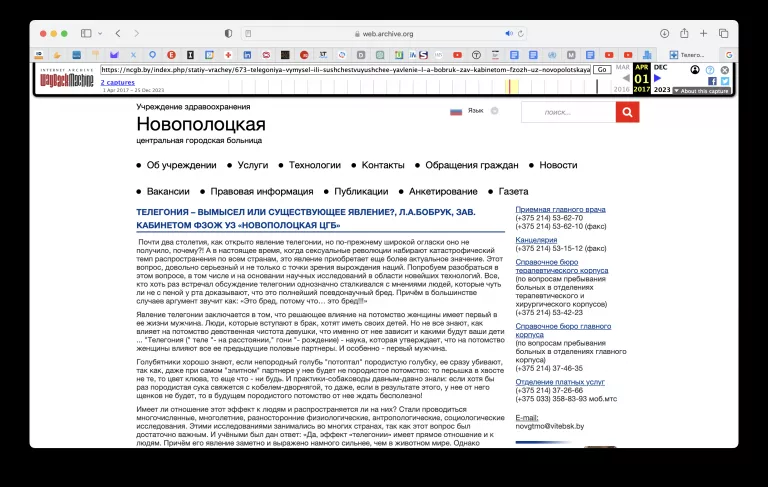
Task: Close the Wayback Machine toolbar
Action: point(725,69)
